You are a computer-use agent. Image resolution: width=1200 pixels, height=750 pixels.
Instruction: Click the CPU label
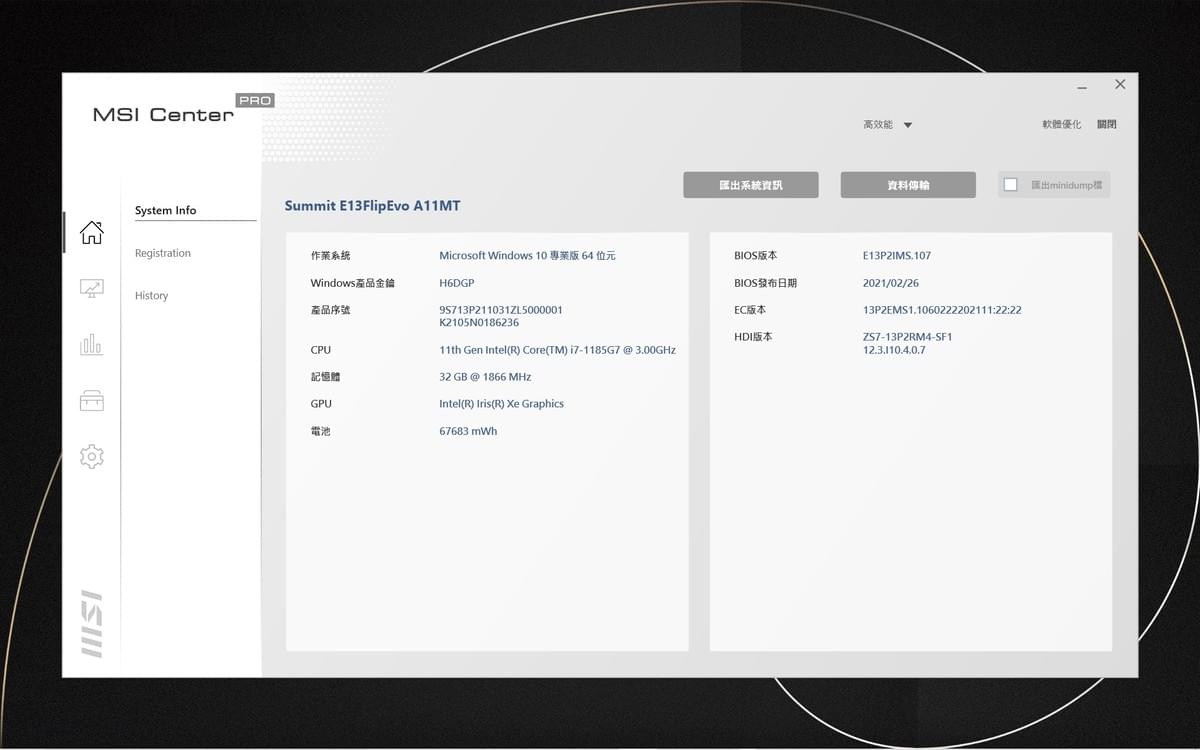click(x=320, y=350)
